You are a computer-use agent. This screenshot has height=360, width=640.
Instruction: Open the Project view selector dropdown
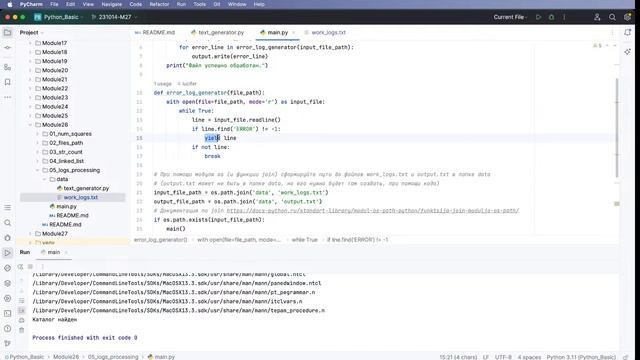point(31,33)
